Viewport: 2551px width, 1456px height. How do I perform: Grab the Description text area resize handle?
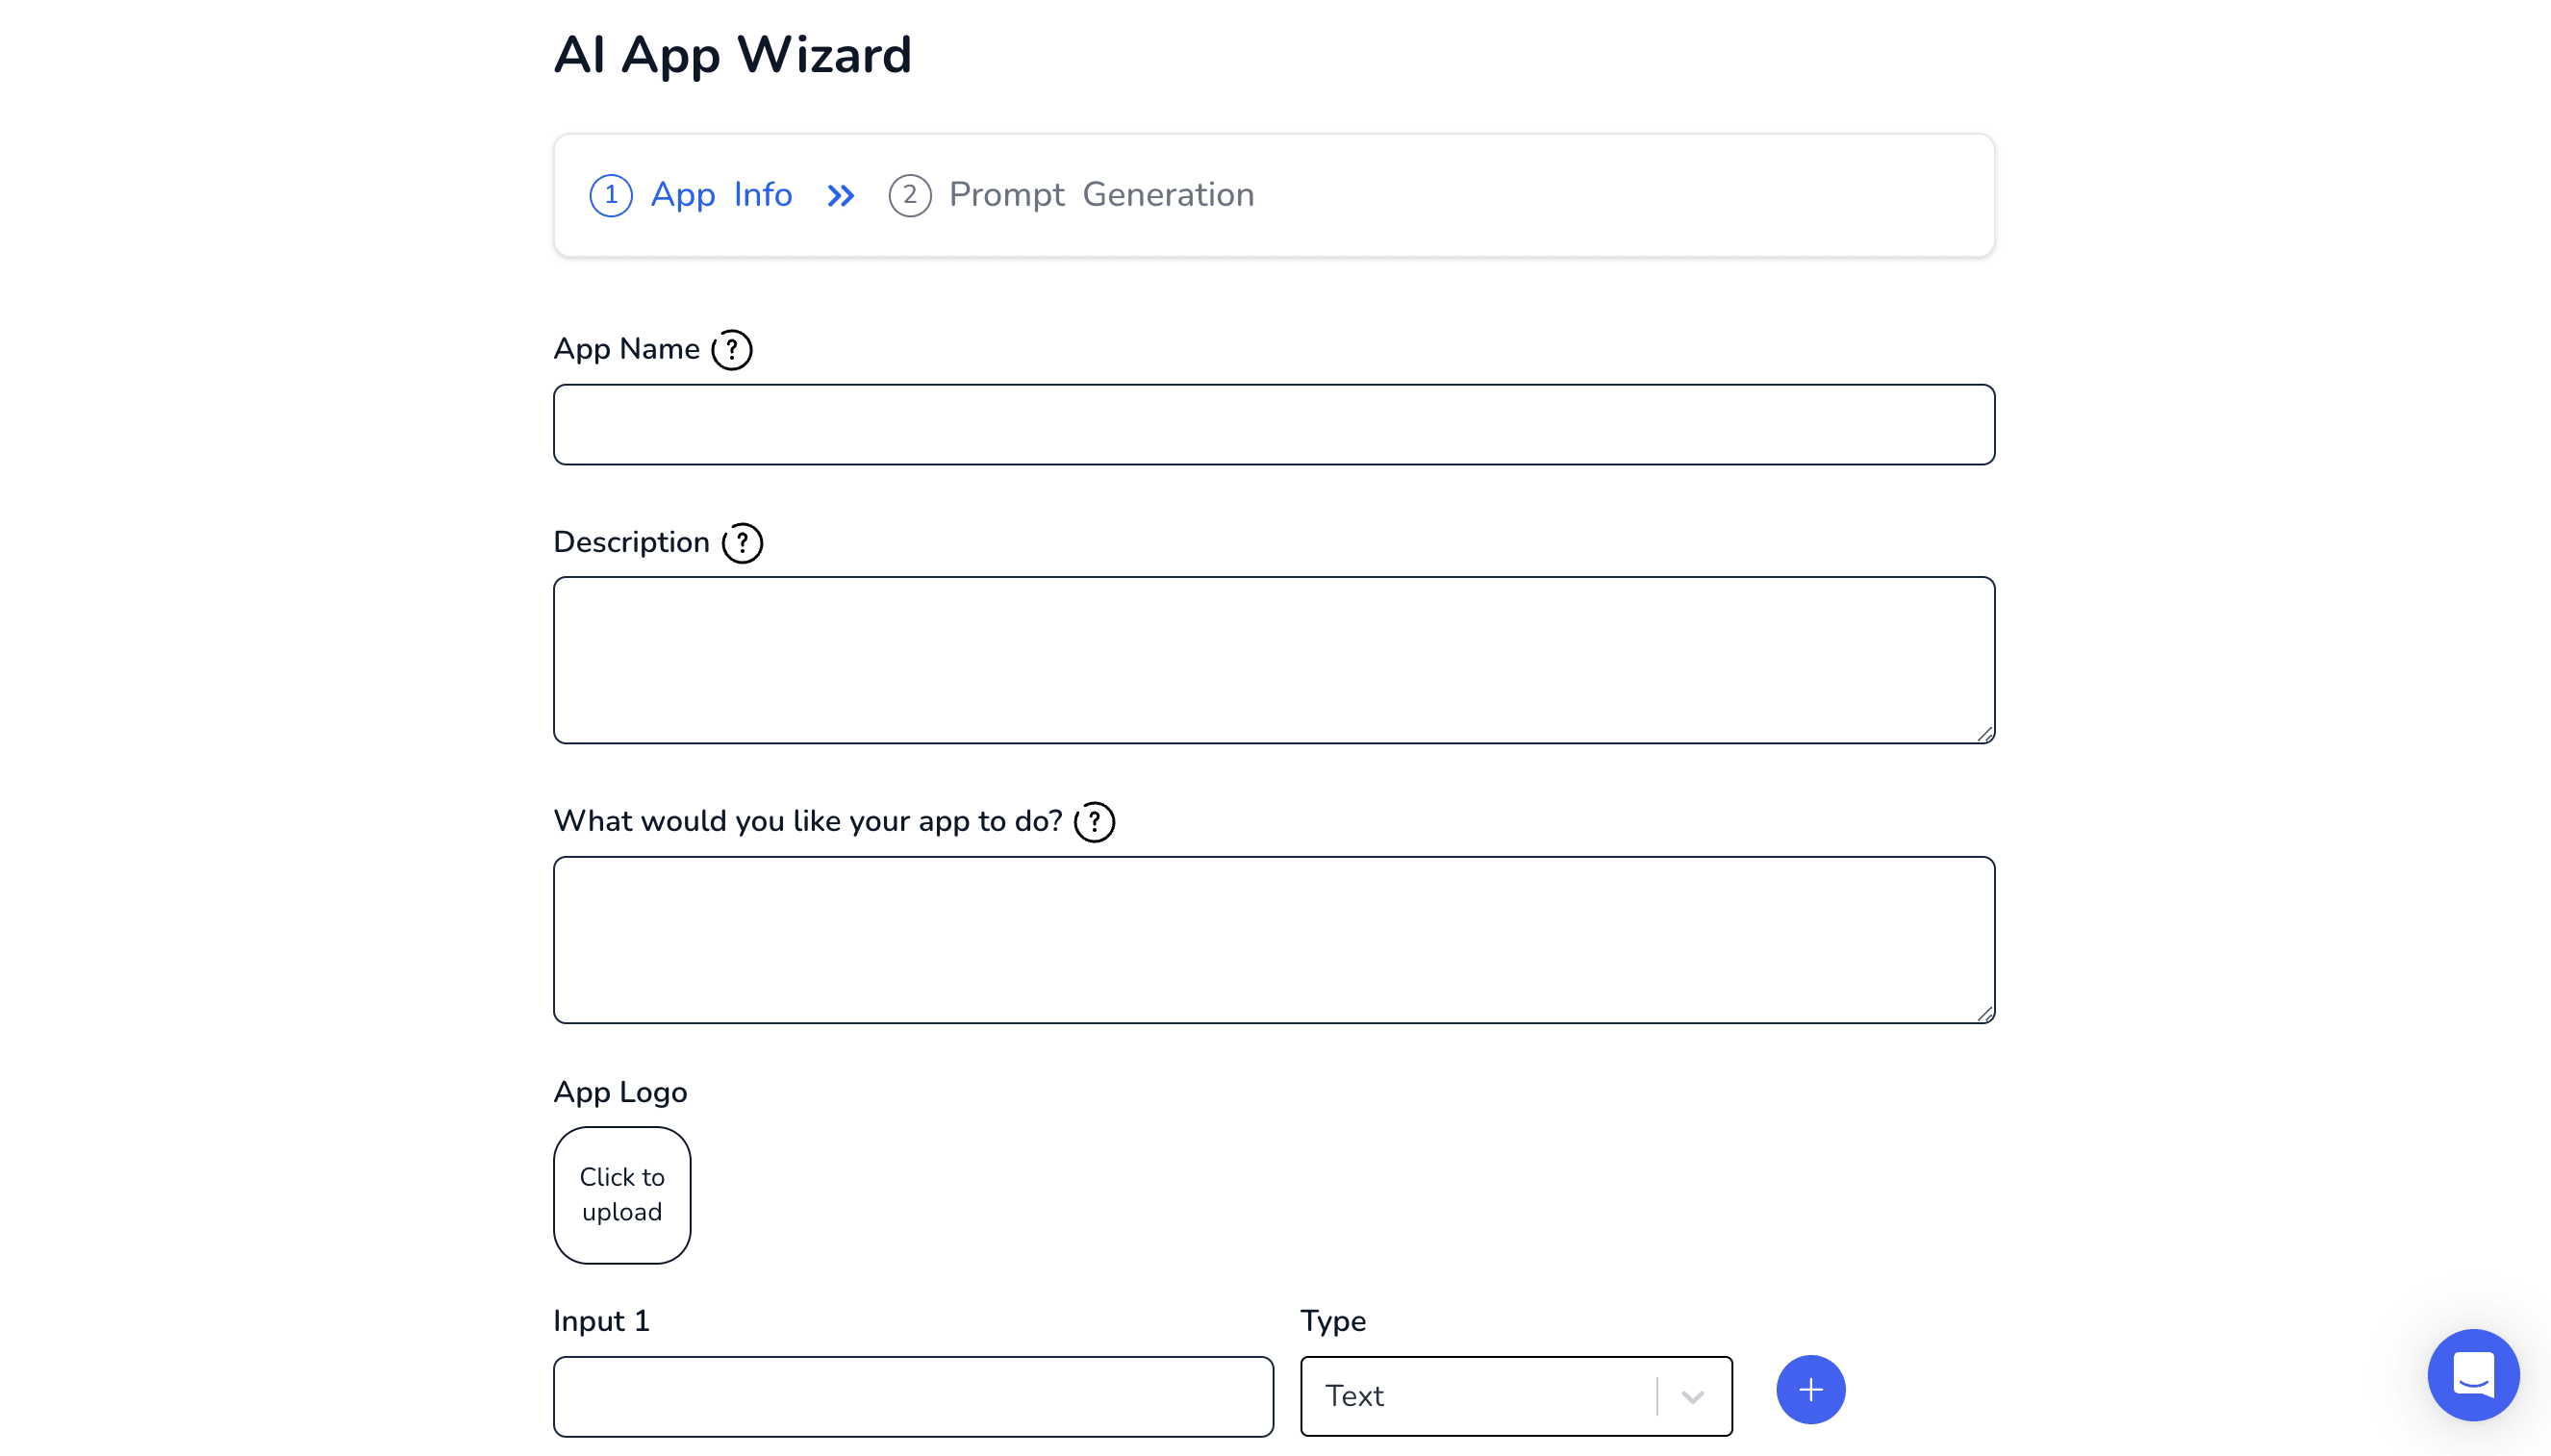point(1985,735)
